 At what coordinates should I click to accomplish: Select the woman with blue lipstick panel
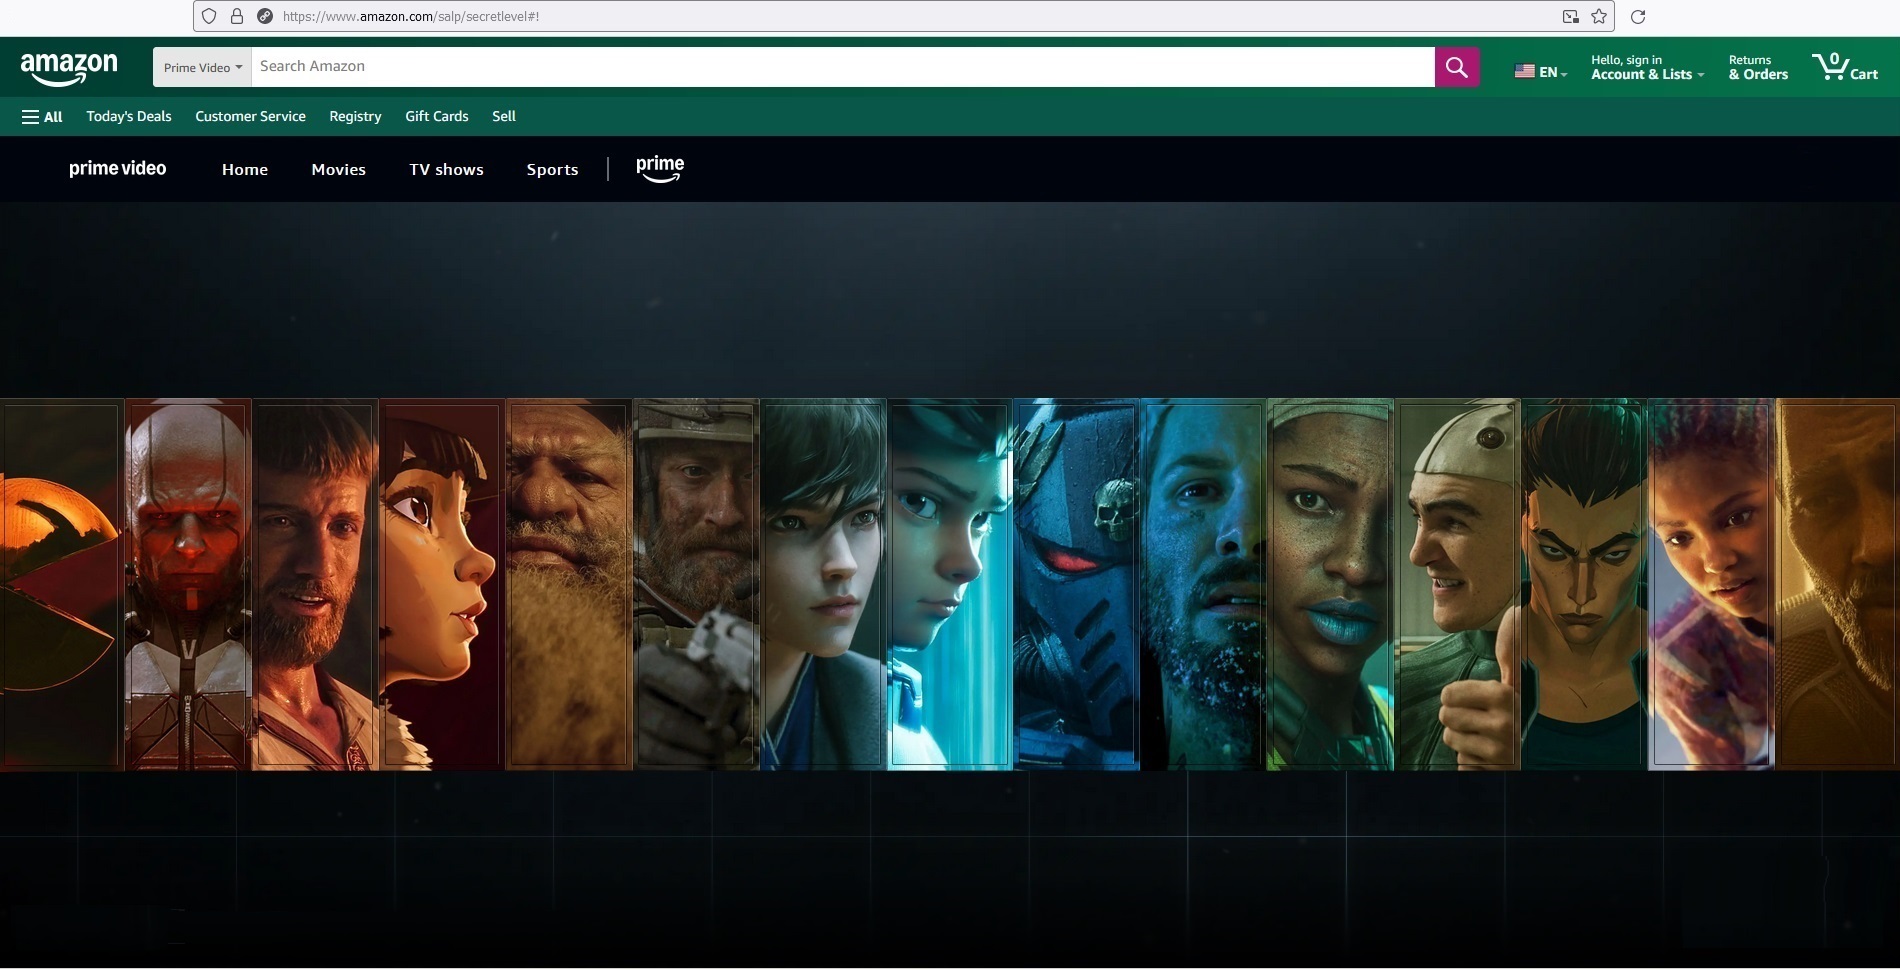tap(1330, 585)
